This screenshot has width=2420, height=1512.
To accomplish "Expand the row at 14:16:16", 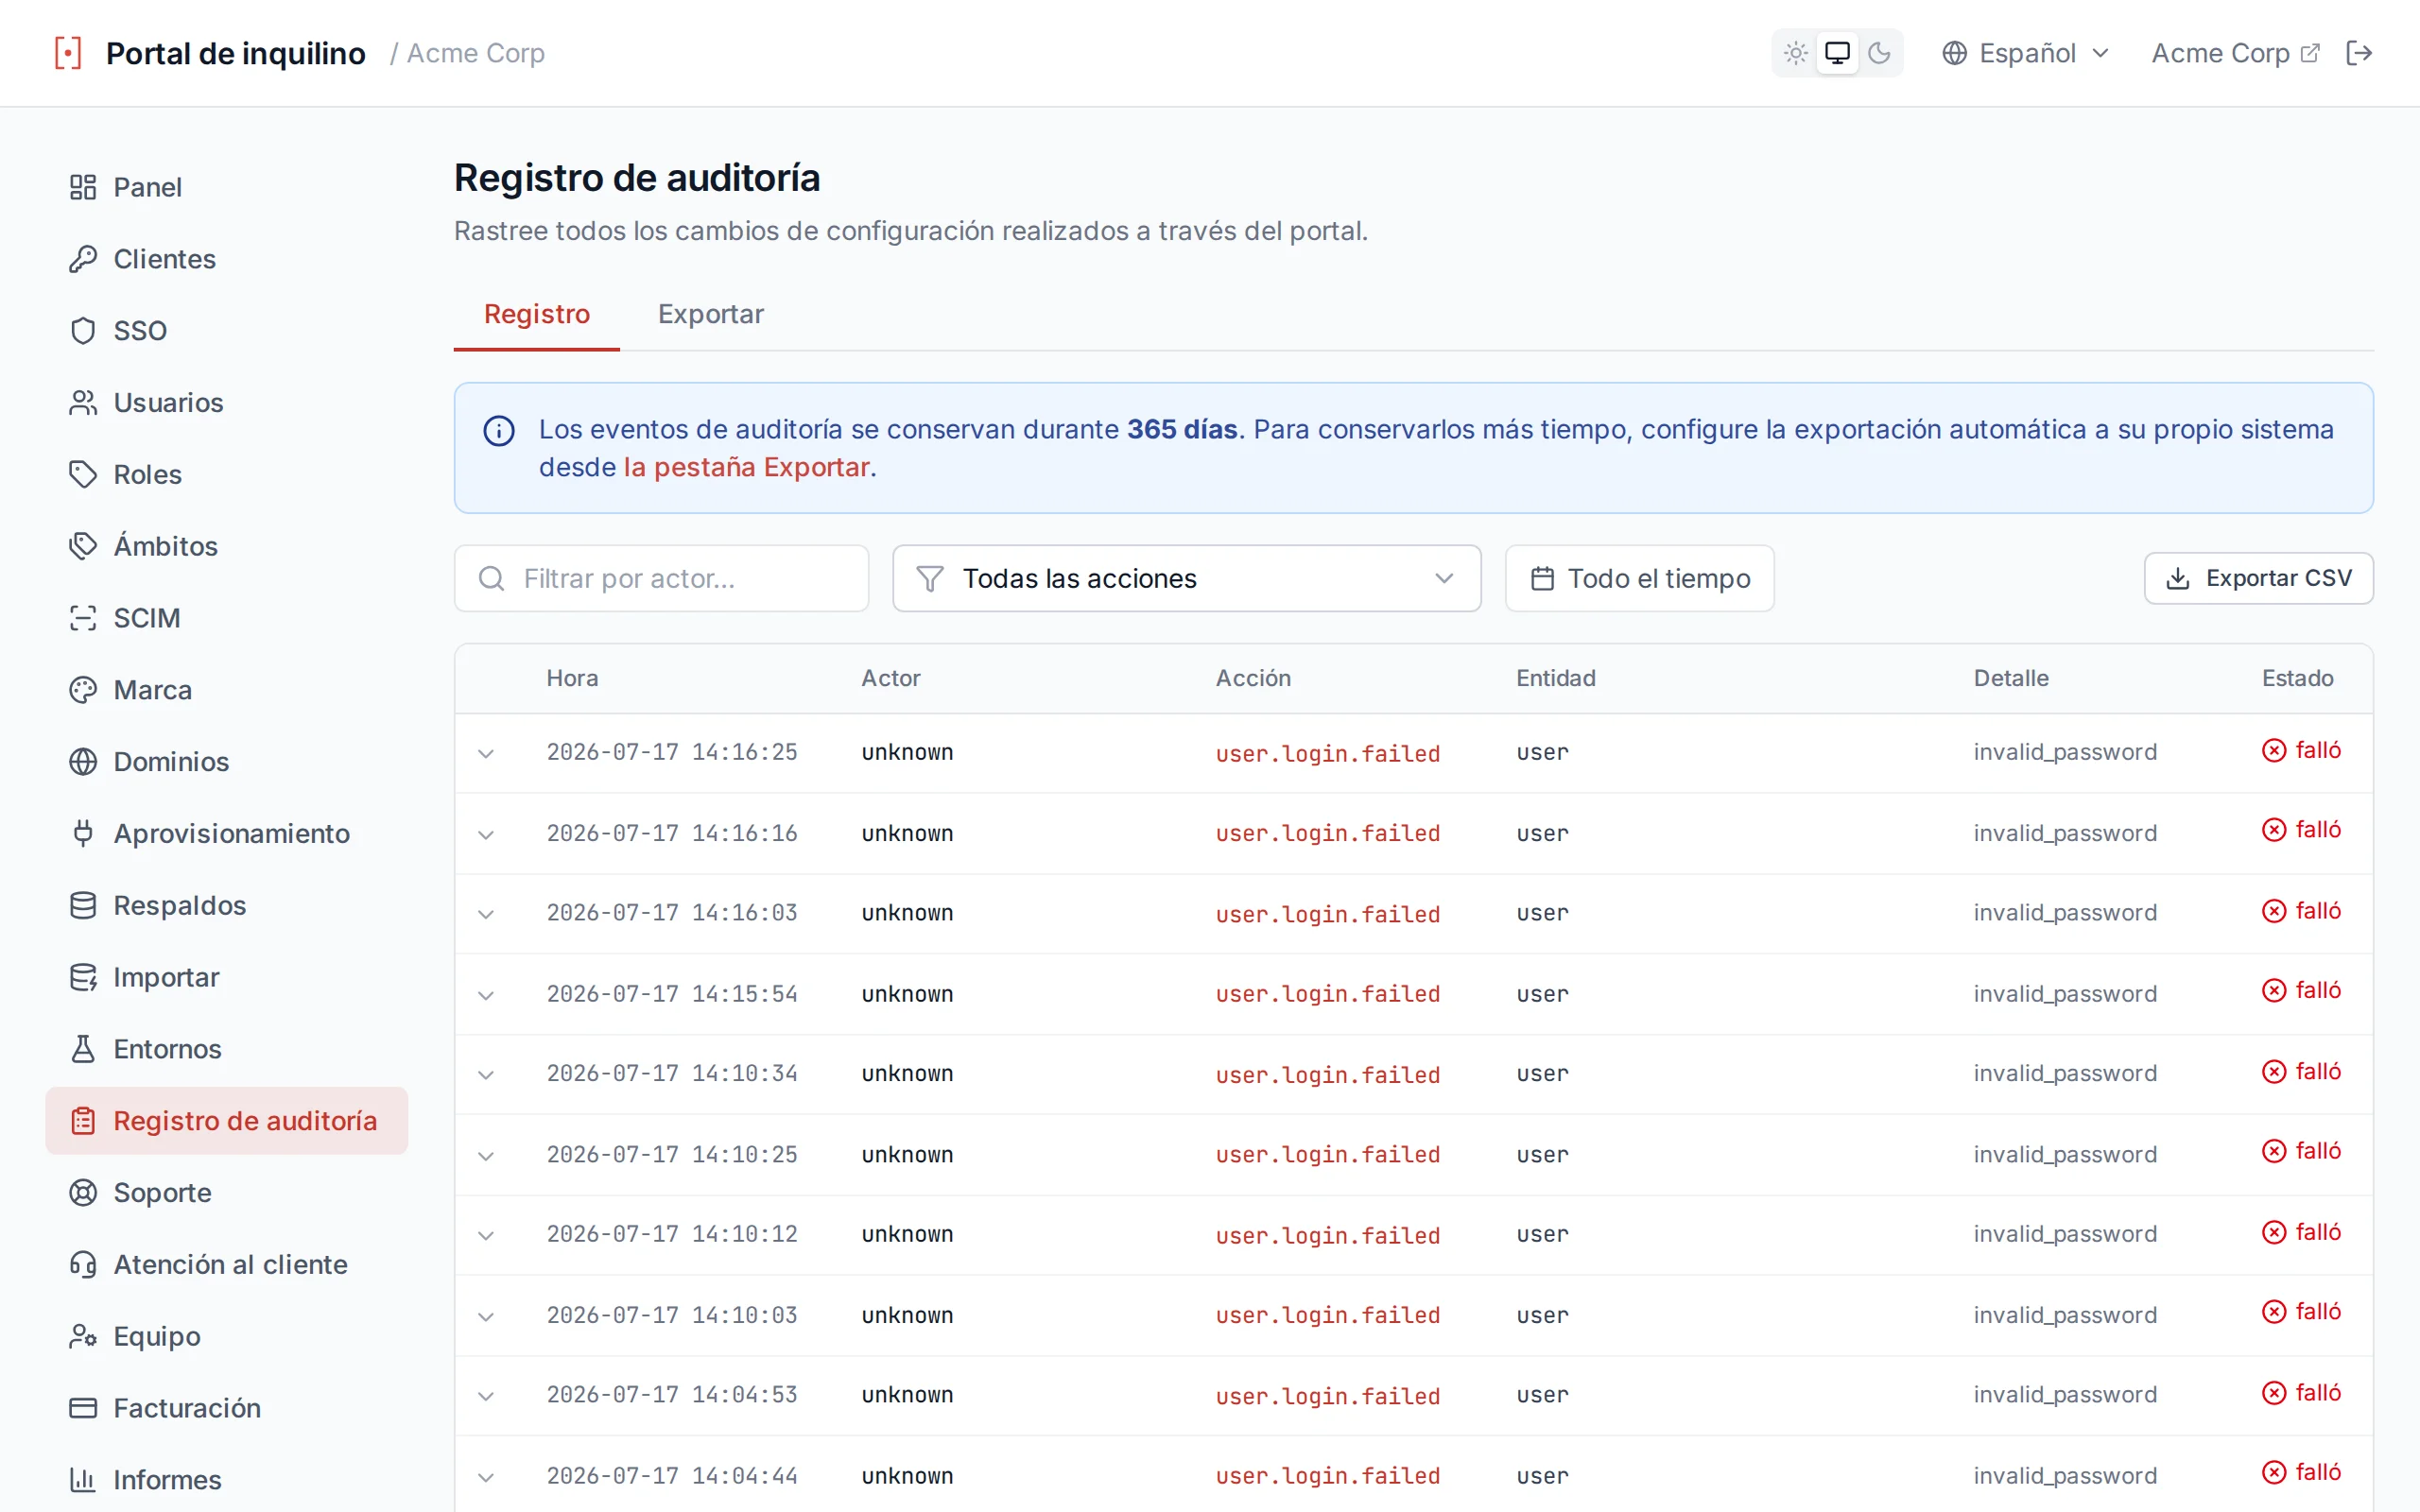I will point(486,835).
